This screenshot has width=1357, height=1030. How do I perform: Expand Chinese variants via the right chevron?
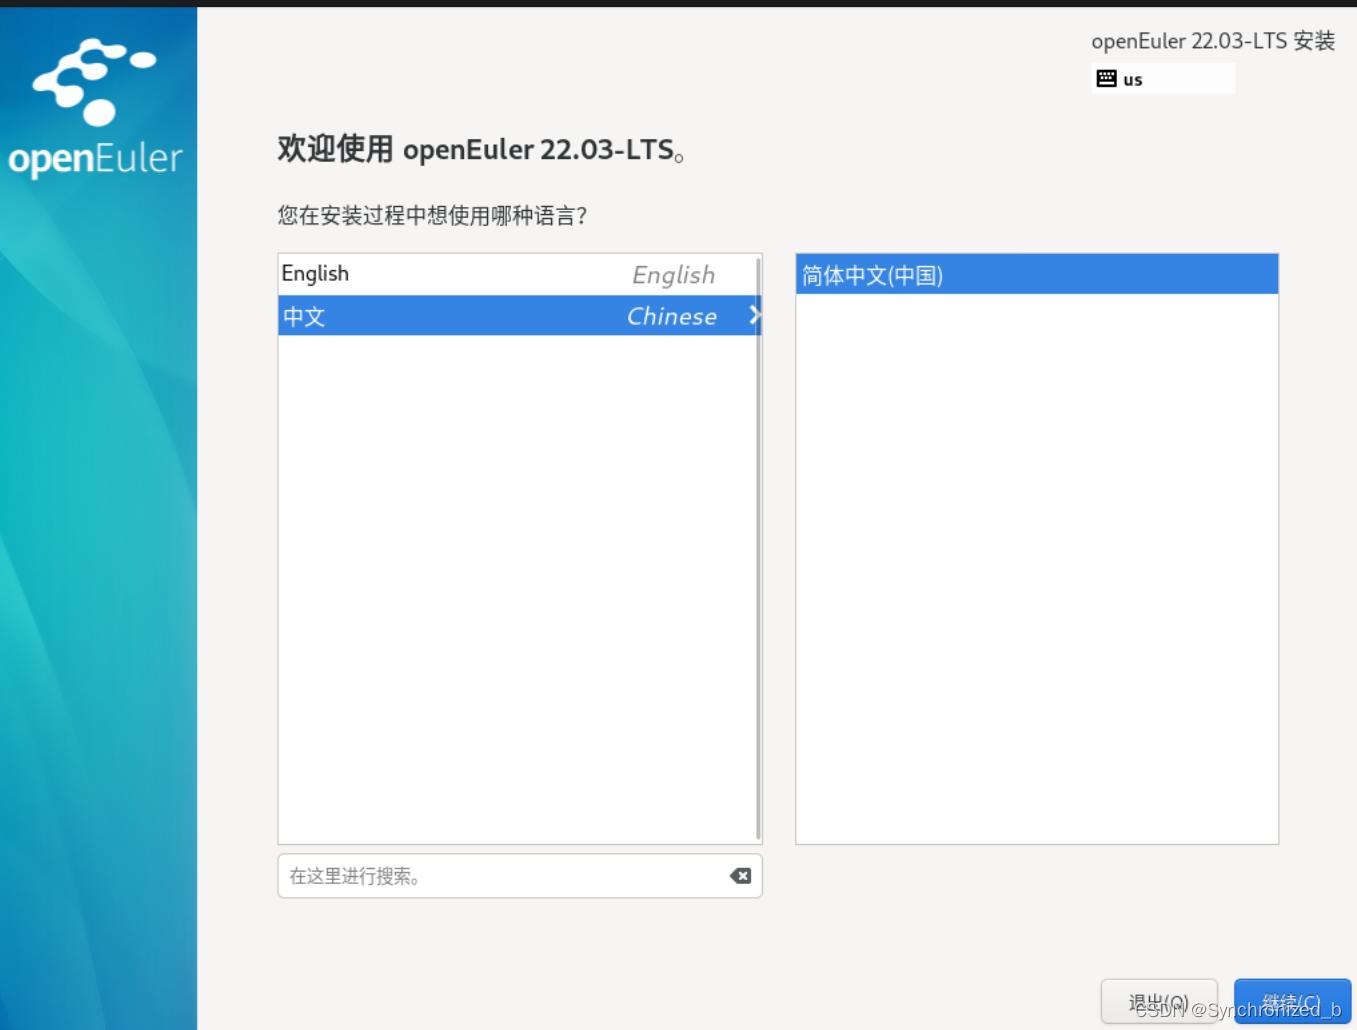(755, 316)
